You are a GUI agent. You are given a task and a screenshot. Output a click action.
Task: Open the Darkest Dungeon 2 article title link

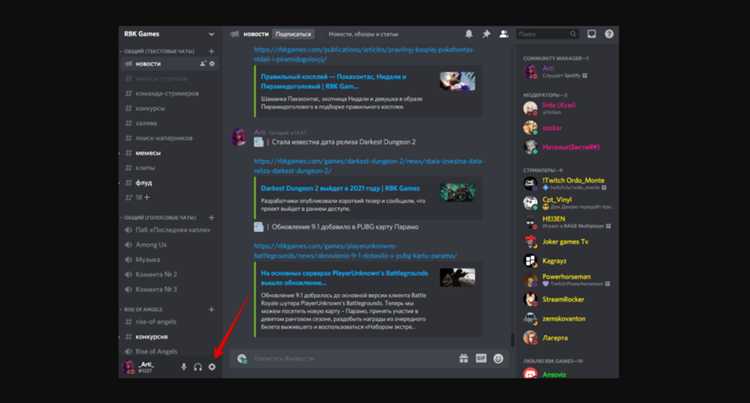coord(340,188)
